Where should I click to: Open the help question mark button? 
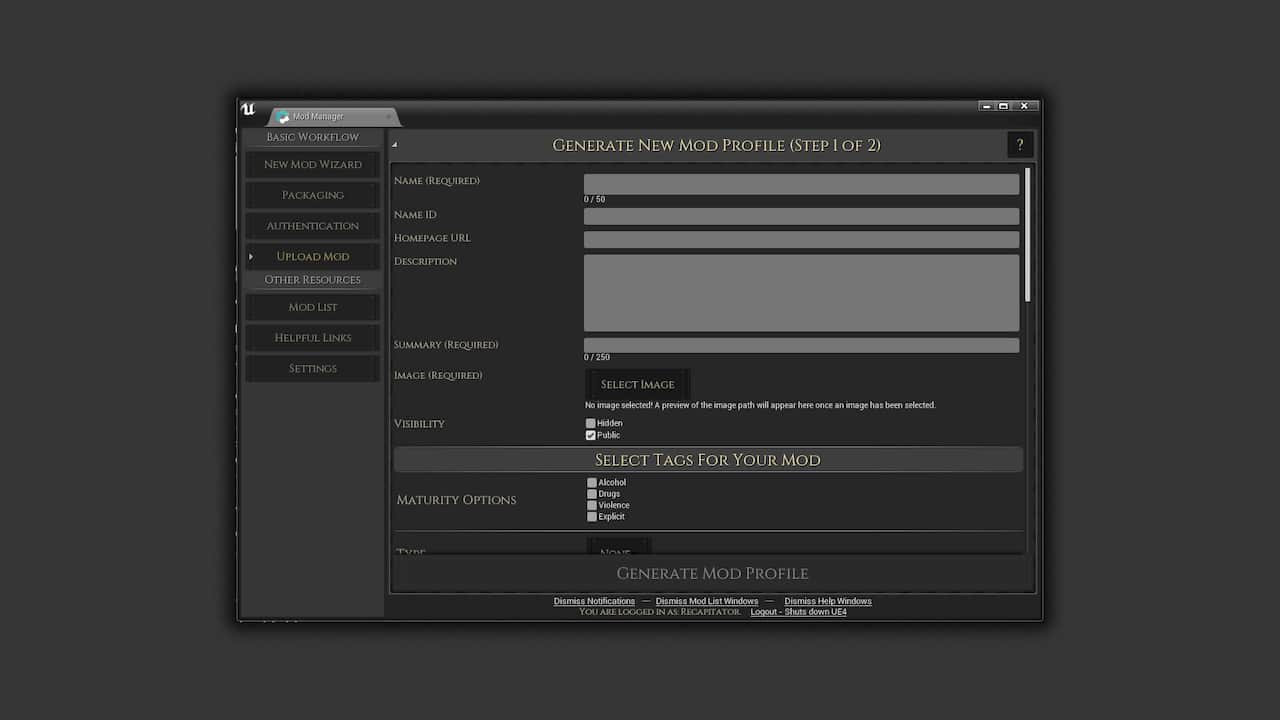pyautogui.click(x=1020, y=145)
